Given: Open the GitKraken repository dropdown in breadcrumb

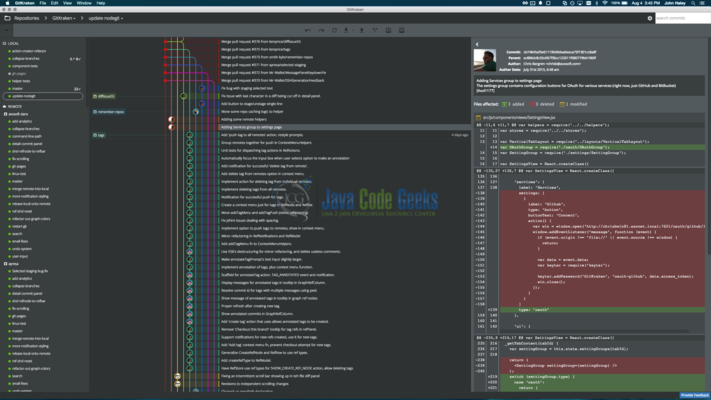Looking at the screenshot, I should tap(63, 18).
